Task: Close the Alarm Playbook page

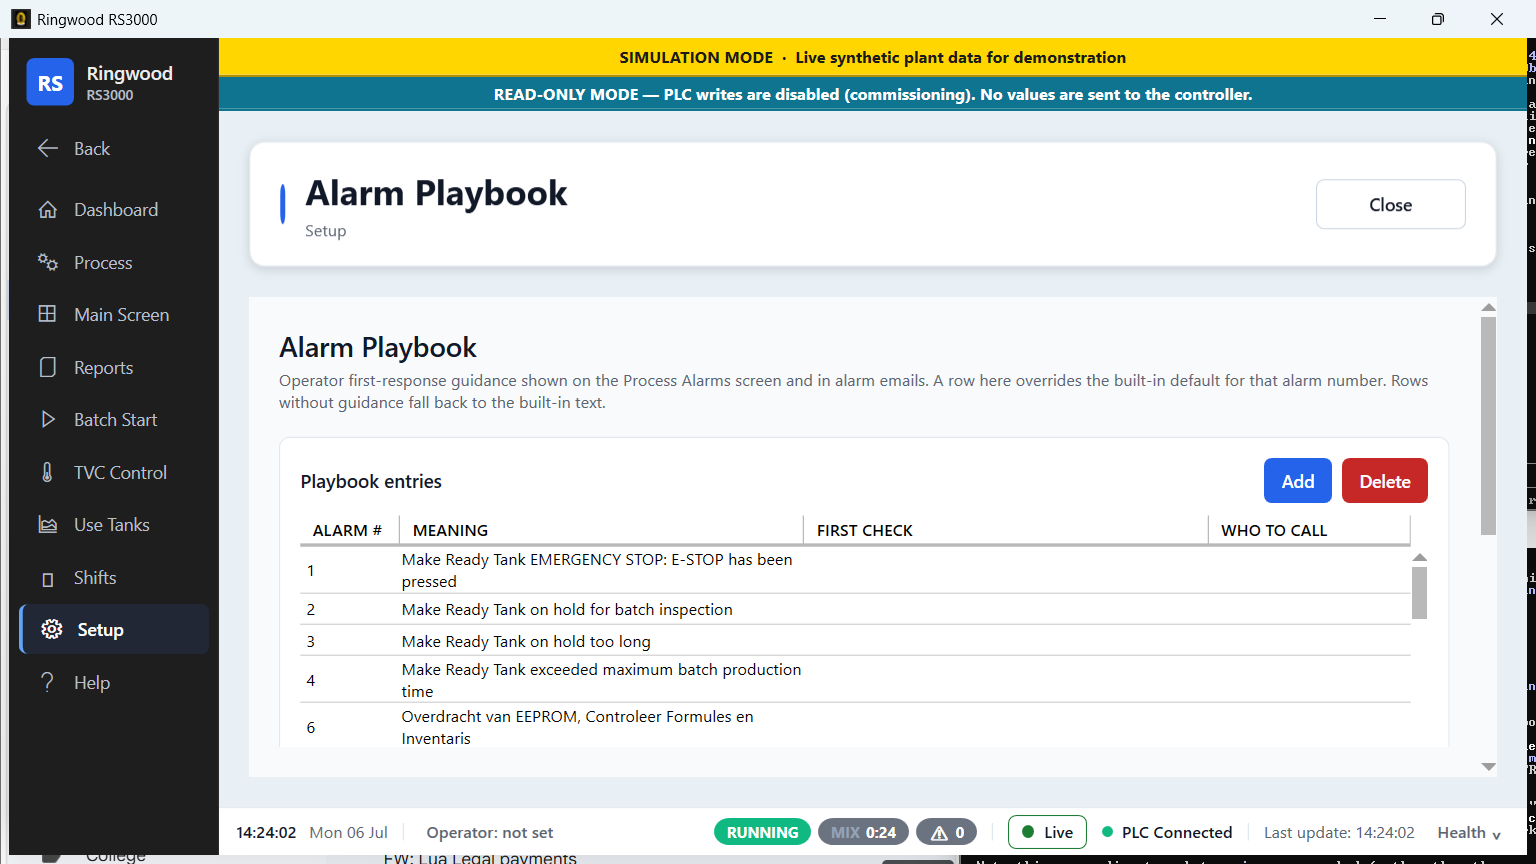Action: pyautogui.click(x=1390, y=204)
